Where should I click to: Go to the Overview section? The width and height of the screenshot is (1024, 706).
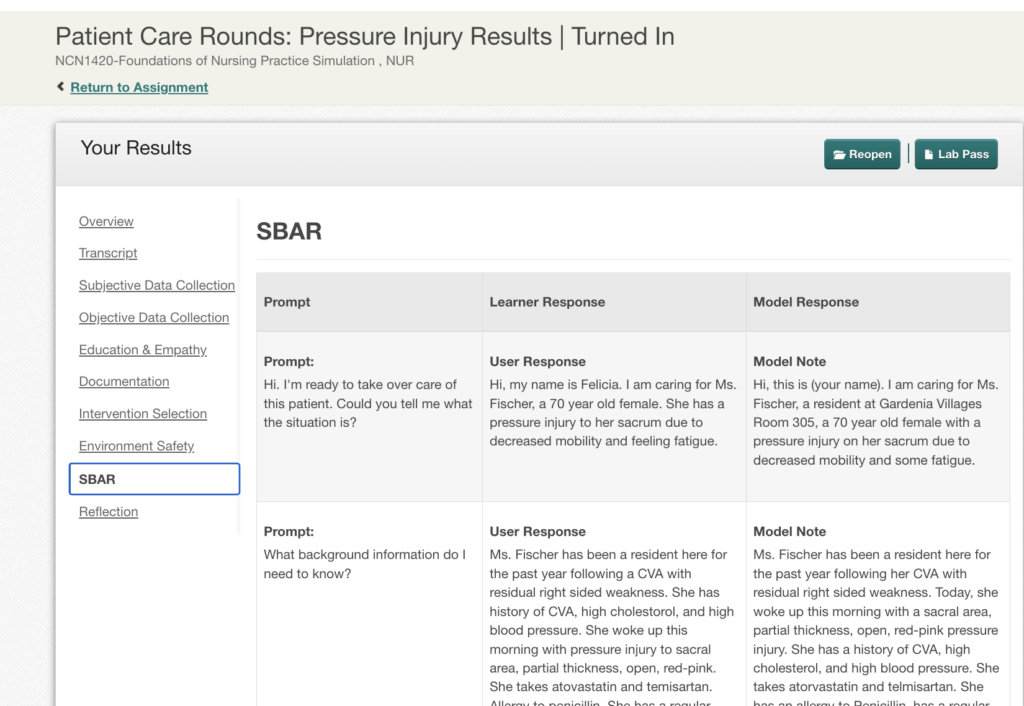tap(106, 221)
